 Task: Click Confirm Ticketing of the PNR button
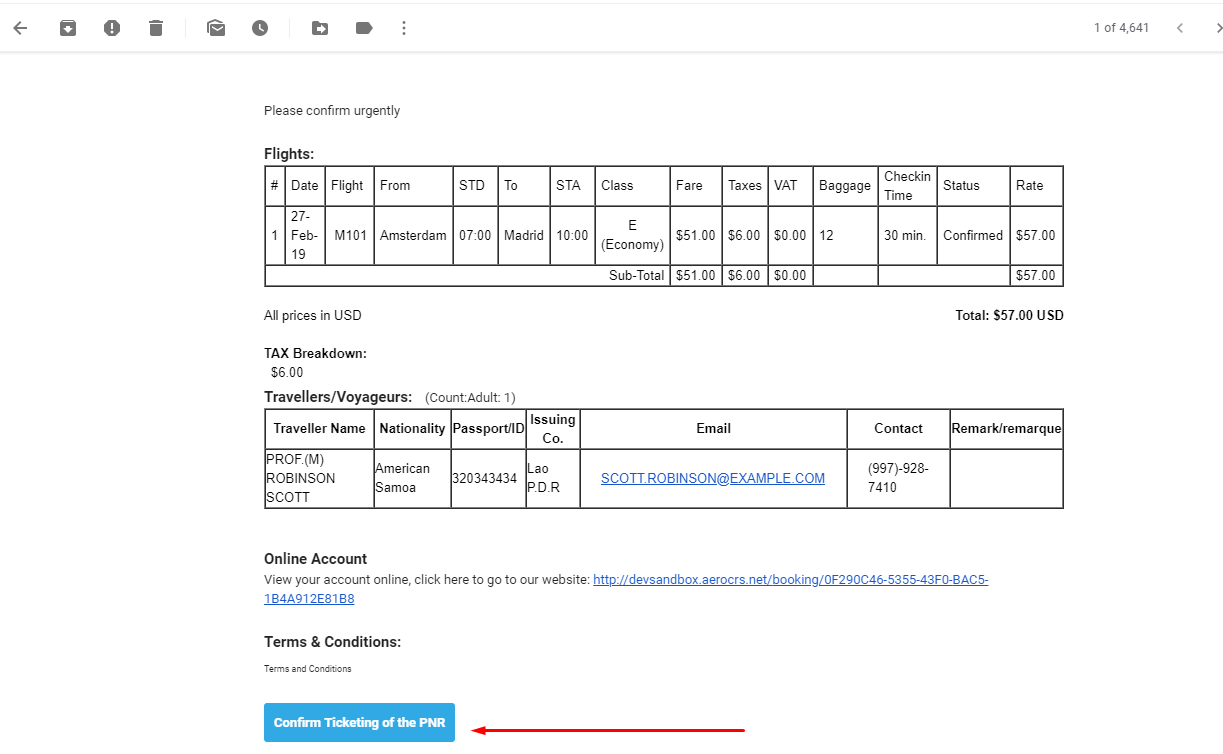tap(359, 722)
